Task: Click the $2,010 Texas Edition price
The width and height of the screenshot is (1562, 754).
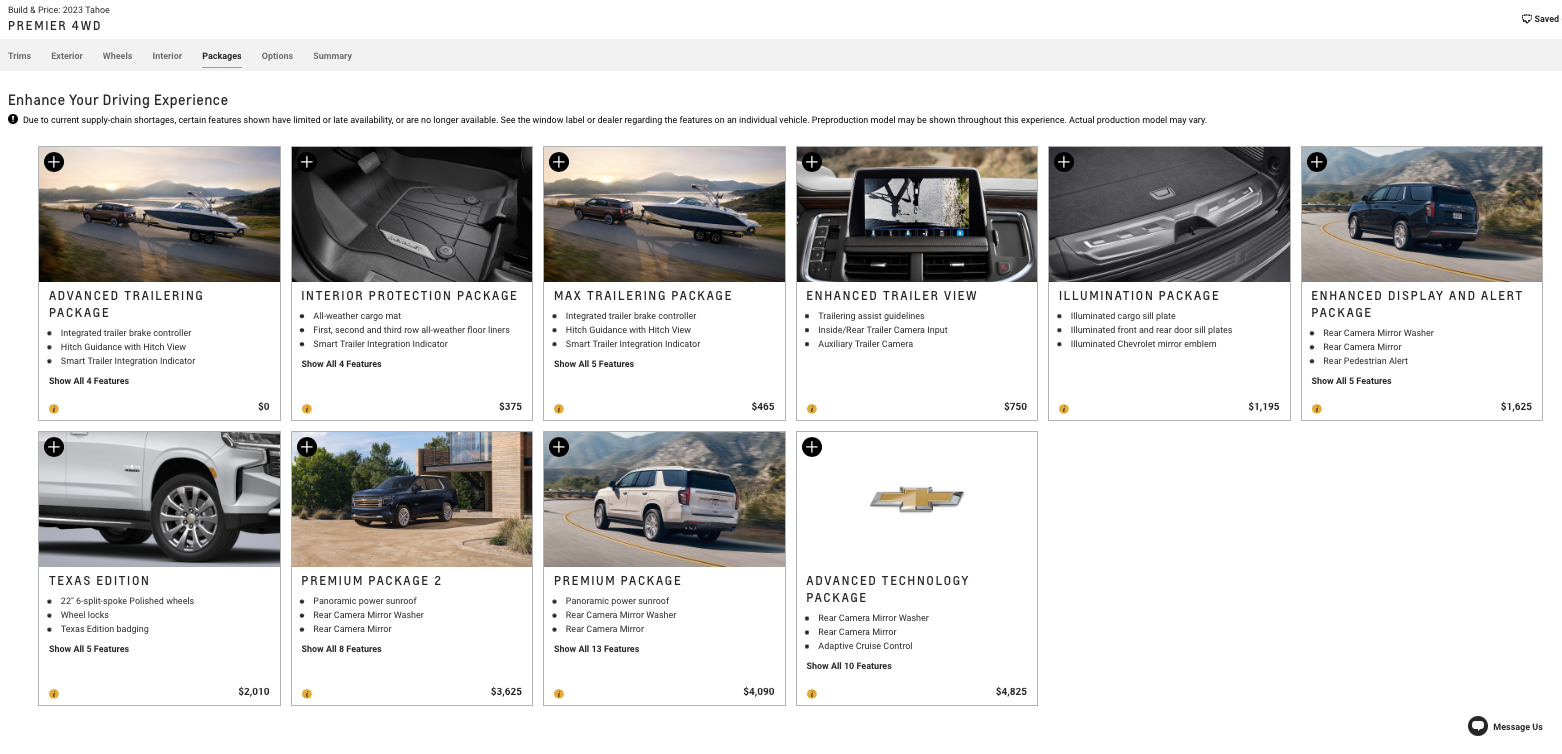Action: 253,692
